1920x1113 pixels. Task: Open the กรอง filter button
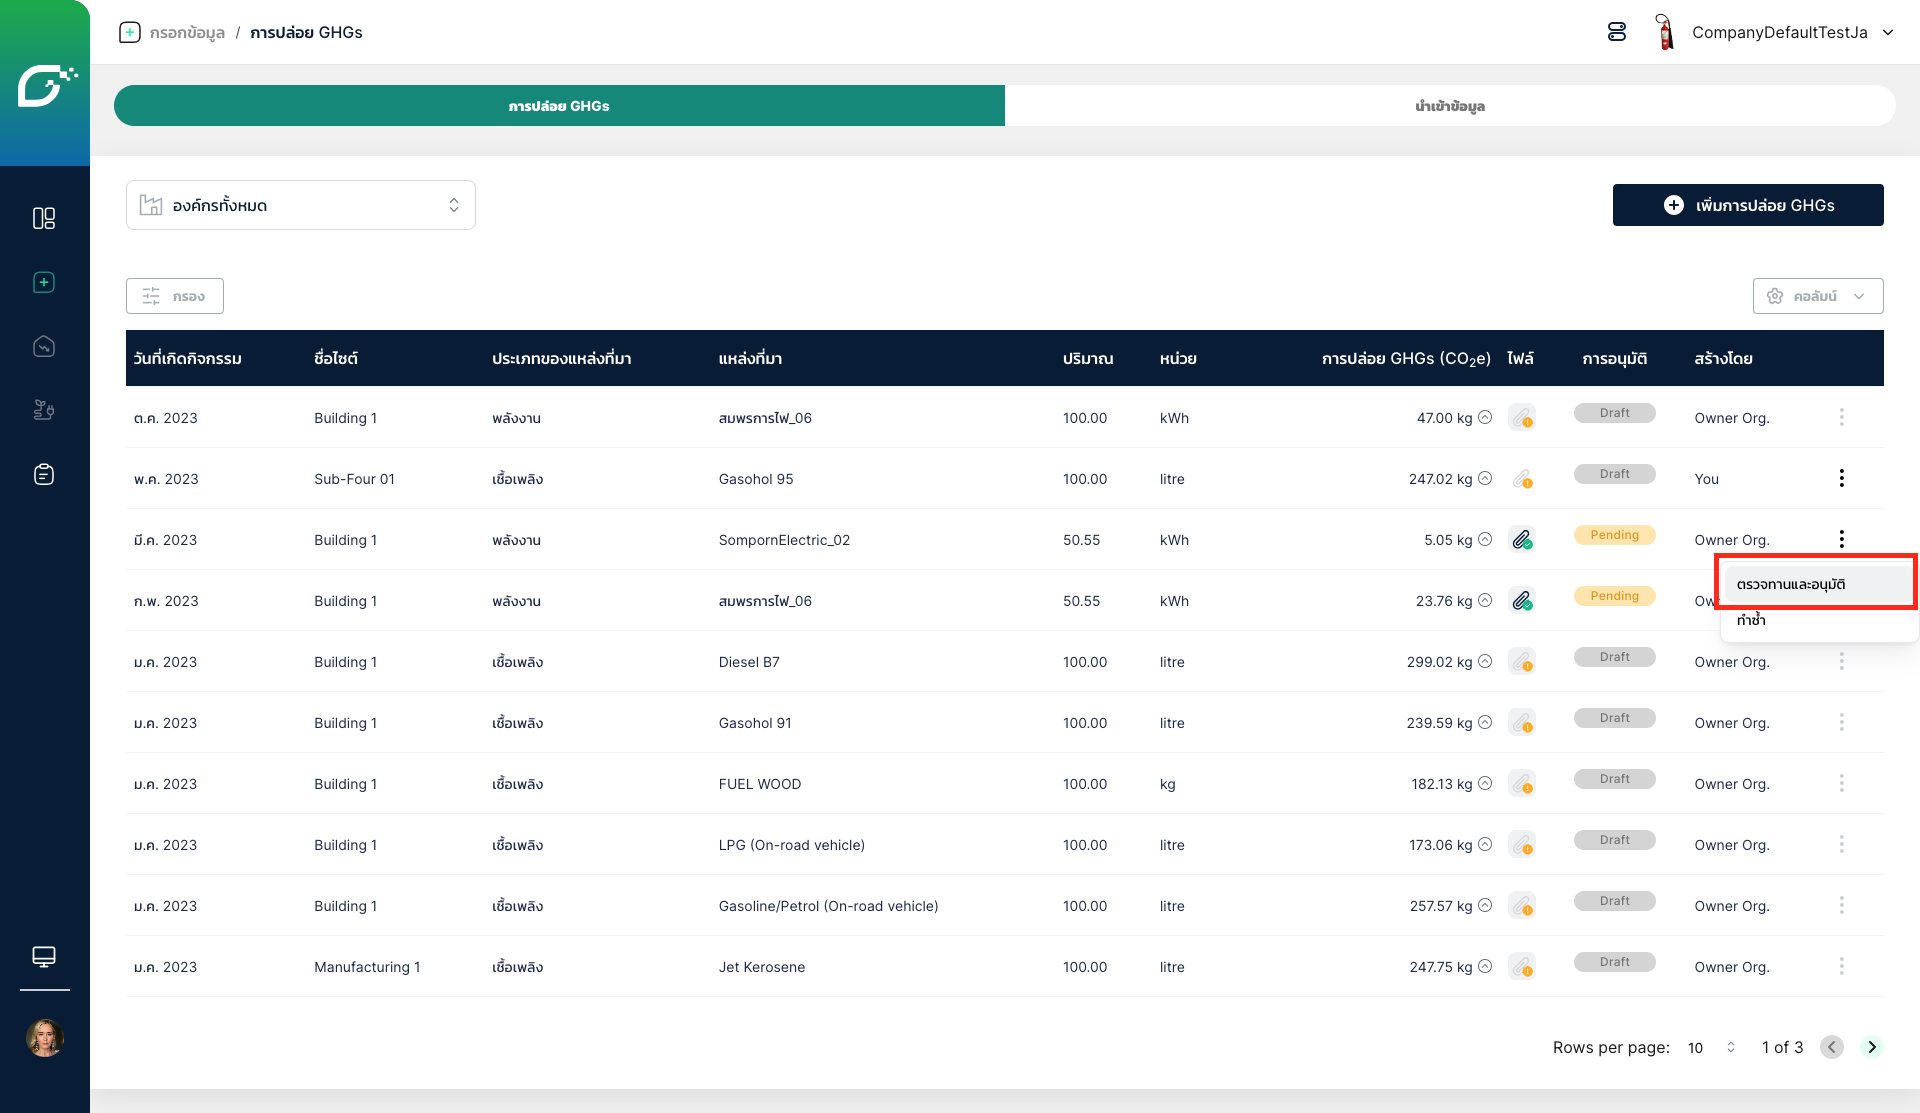(175, 296)
